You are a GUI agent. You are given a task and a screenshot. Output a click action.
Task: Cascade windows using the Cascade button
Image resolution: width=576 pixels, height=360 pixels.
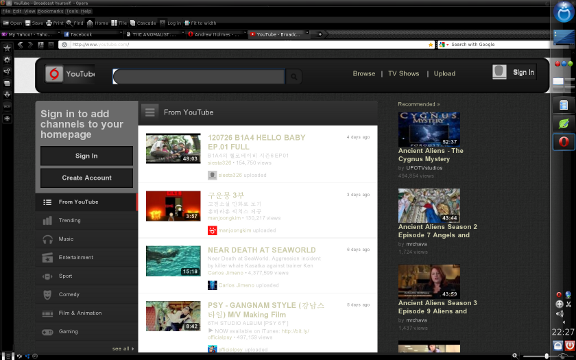click(143, 23)
